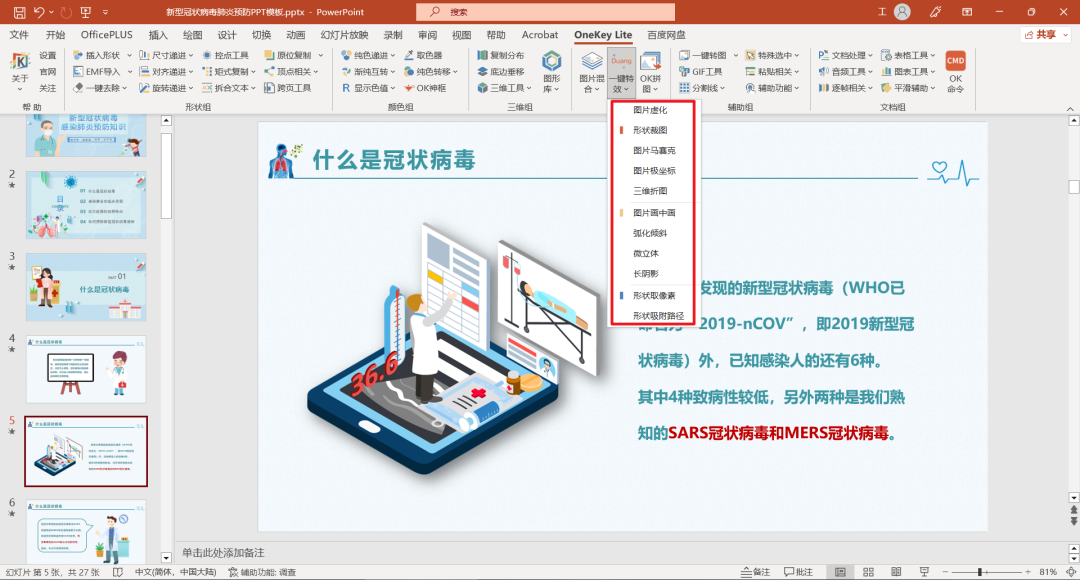
Task: Open the 插入 ribbon tab
Action: coord(158,34)
